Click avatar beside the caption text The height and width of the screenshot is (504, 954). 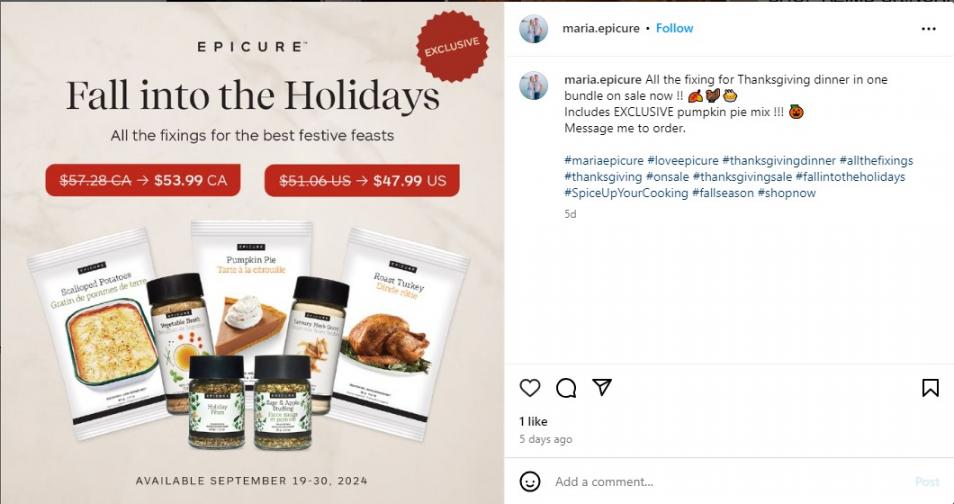534,85
